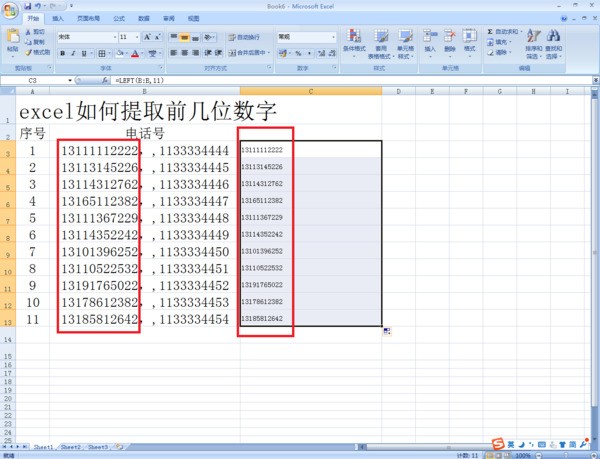Toggle Wrap Text (自动换行)
The width and height of the screenshot is (600, 459).
click(x=244, y=37)
